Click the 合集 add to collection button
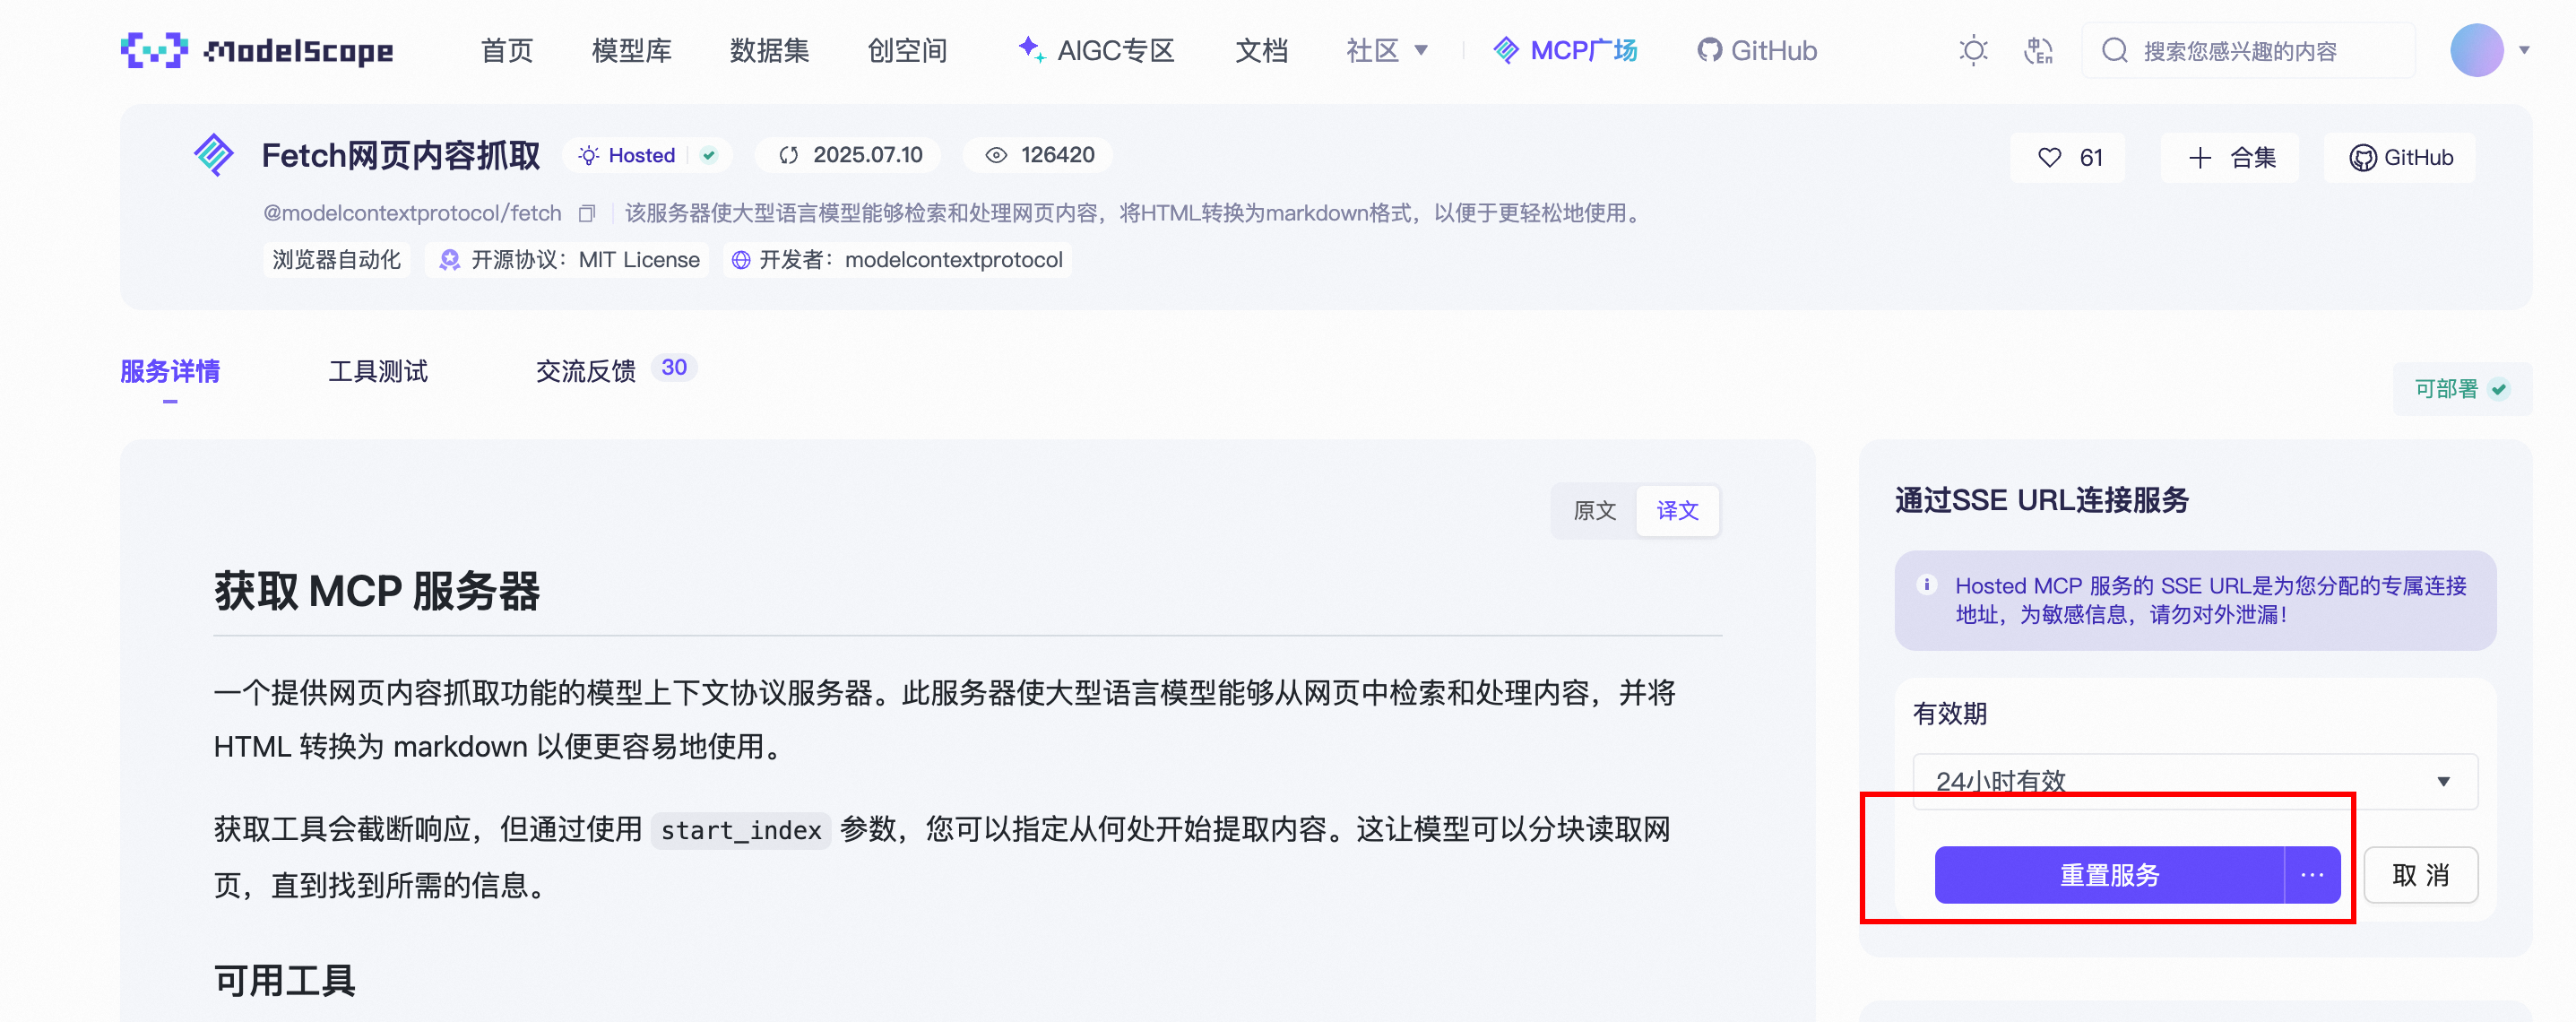 tap(2231, 157)
